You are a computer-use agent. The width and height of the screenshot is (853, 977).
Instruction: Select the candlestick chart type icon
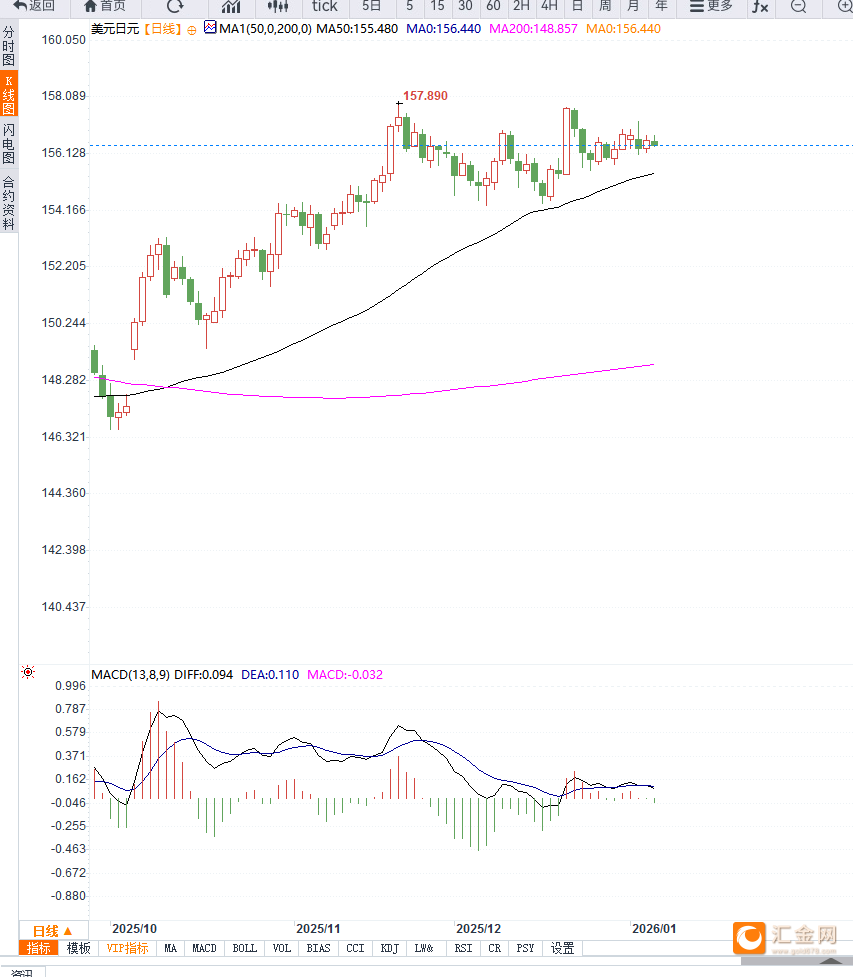[277, 6]
